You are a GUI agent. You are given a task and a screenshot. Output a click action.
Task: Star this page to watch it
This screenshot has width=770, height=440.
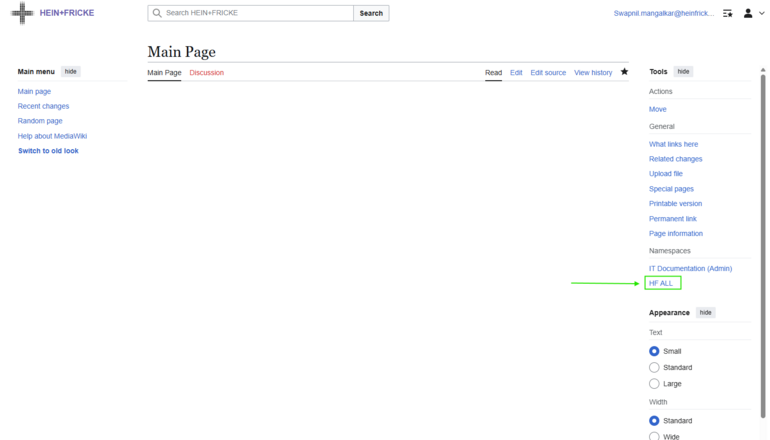[x=624, y=72]
